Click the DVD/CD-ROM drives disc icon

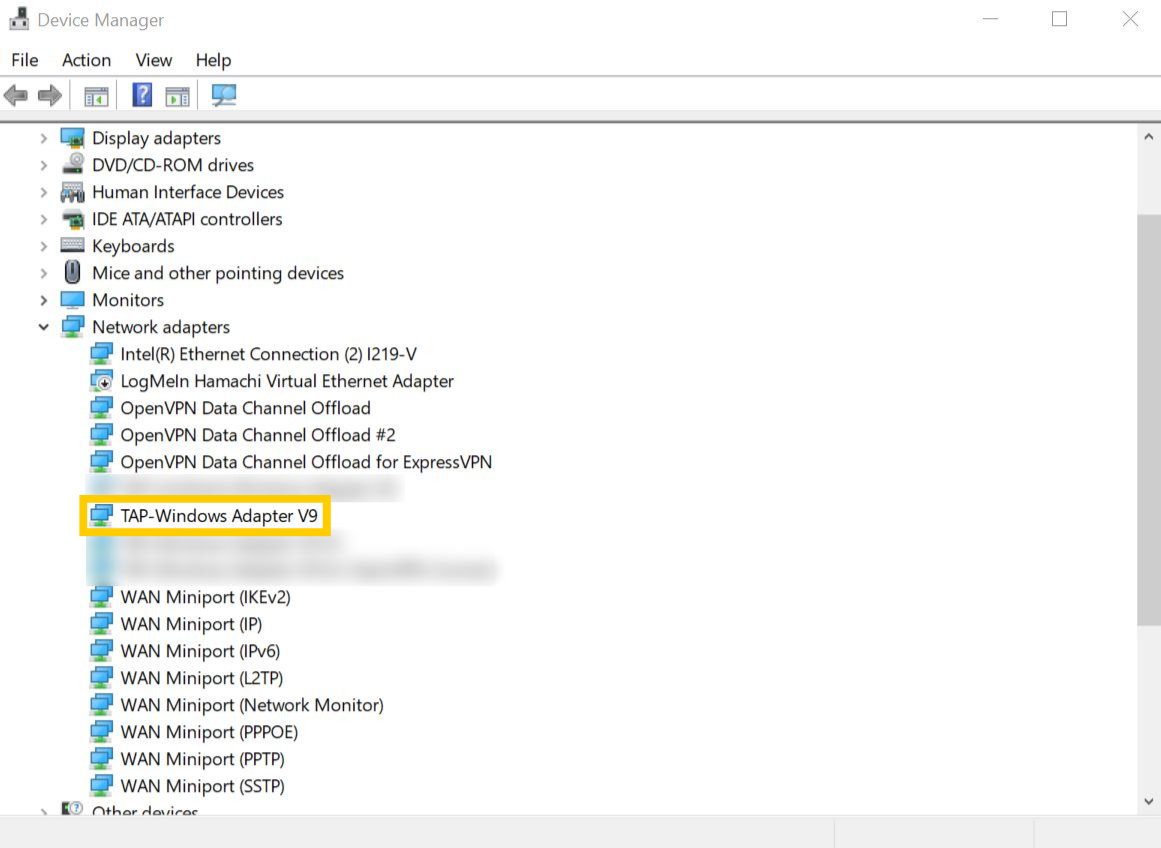[x=73, y=164]
